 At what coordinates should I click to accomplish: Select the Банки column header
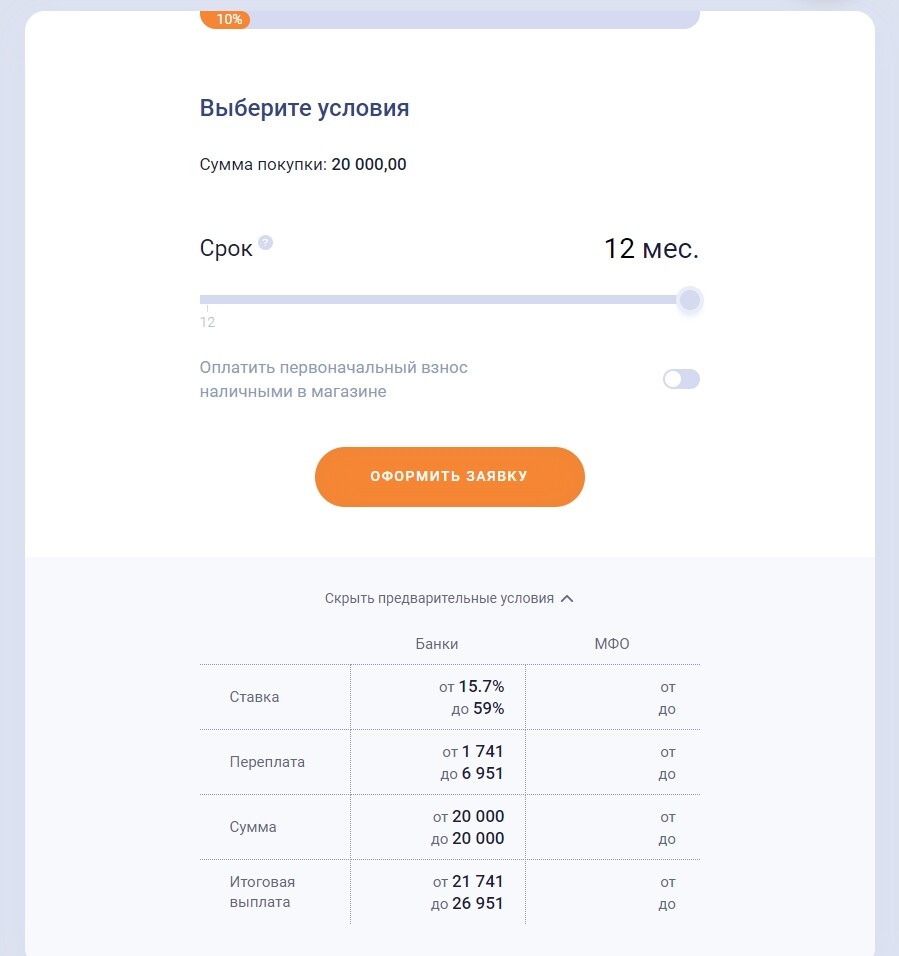[x=437, y=644]
